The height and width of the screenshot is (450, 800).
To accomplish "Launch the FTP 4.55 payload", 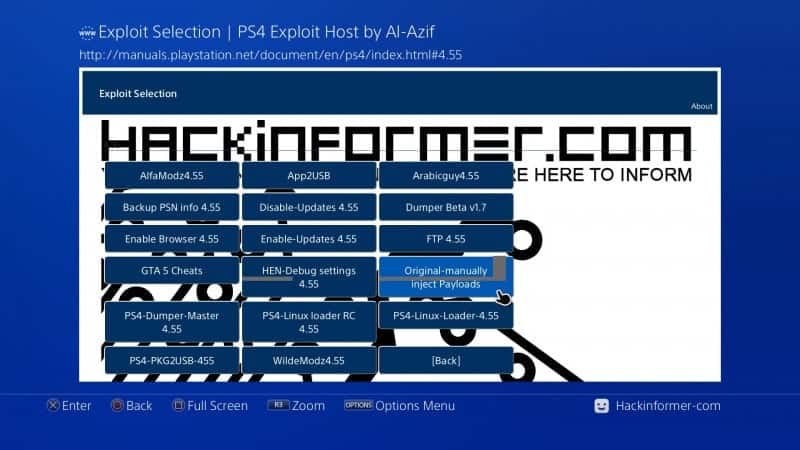I will [x=446, y=239].
